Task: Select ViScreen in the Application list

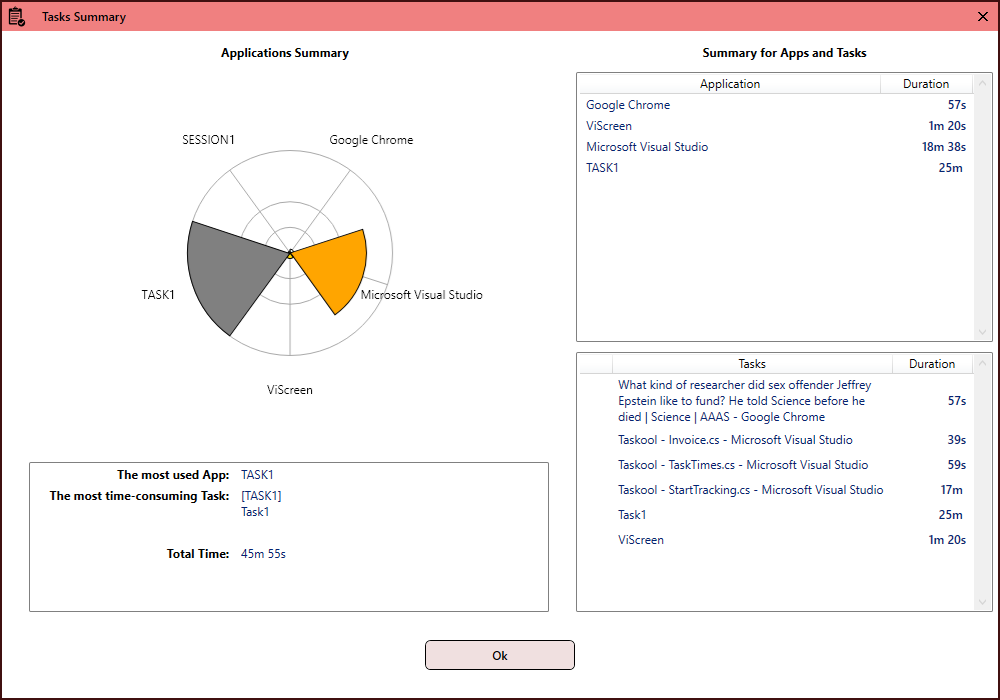Action: [609, 126]
